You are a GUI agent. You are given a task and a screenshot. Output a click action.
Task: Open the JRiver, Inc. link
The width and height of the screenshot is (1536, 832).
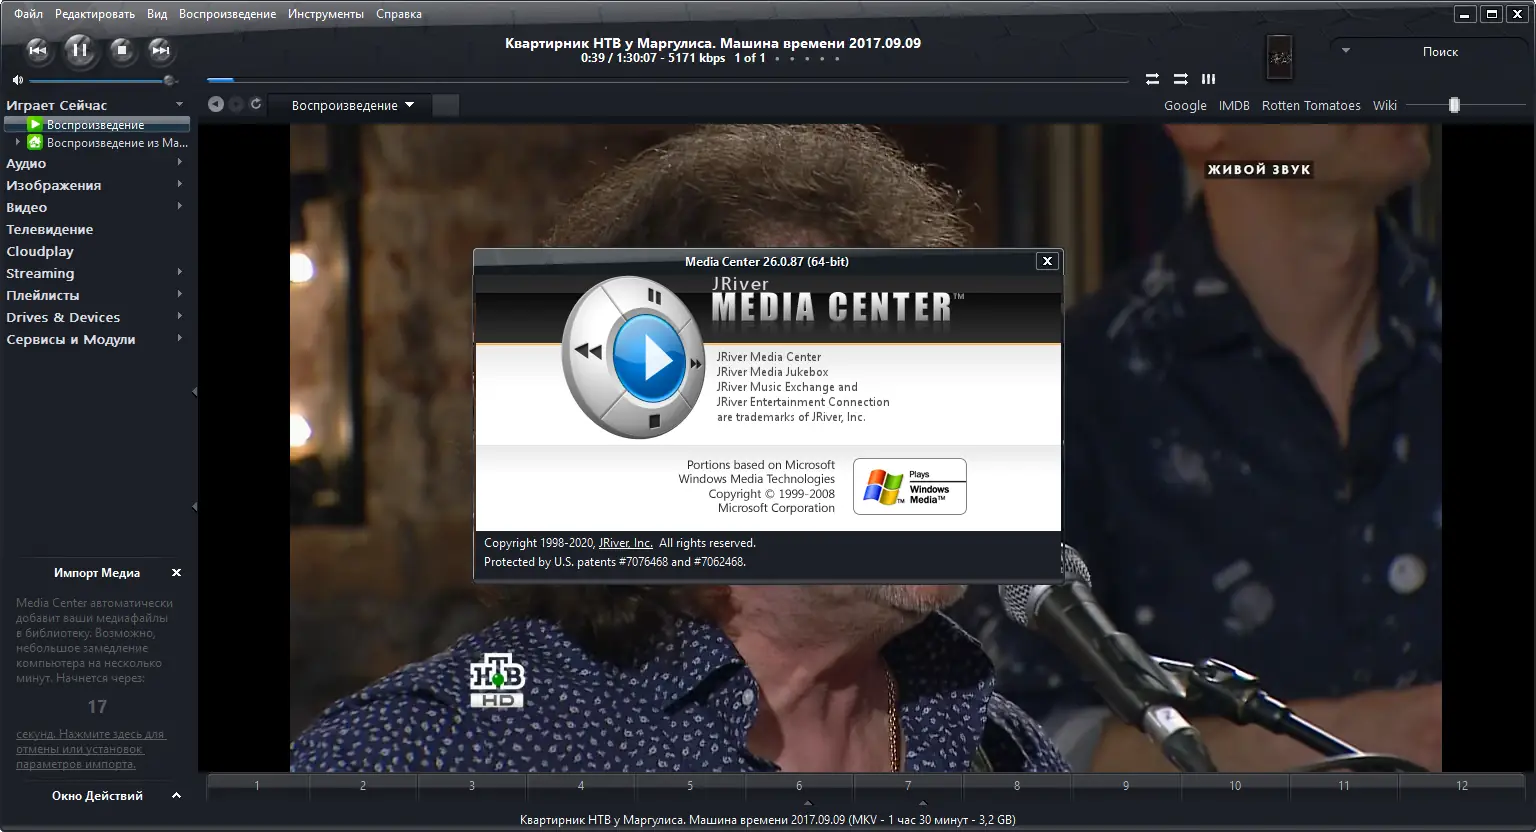pyautogui.click(x=626, y=543)
